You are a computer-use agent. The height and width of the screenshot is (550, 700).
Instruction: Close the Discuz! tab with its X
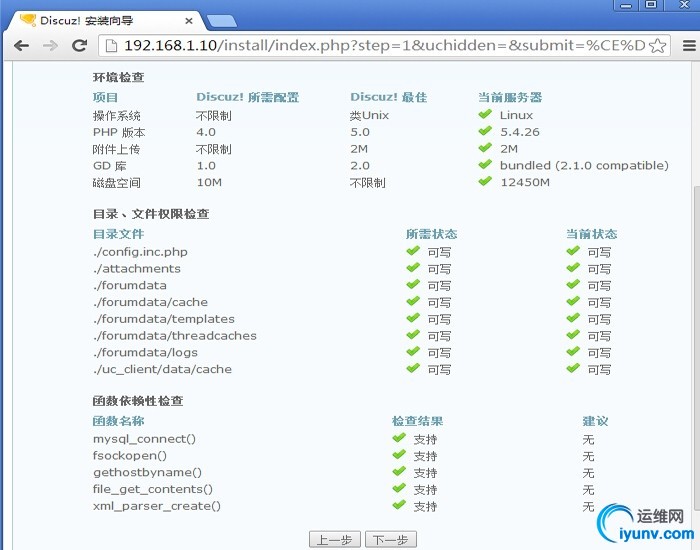pyautogui.click(x=189, y=21)
